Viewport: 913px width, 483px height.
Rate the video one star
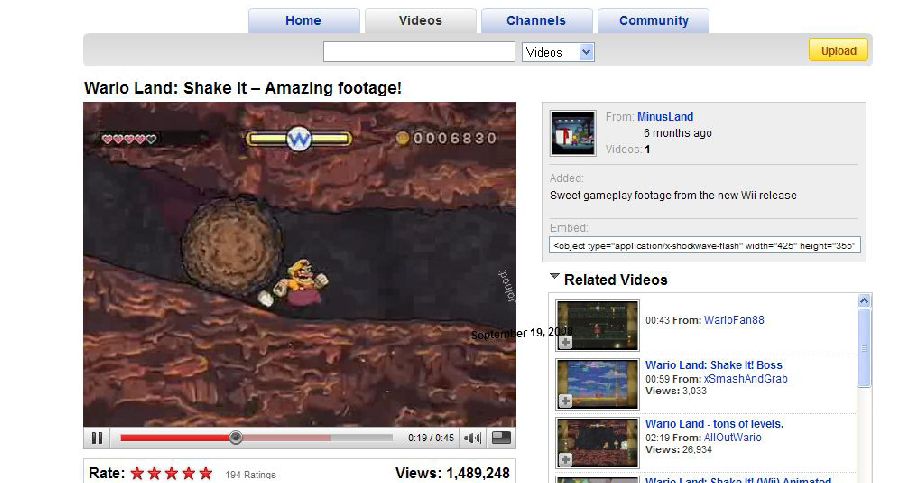point(138,473)
